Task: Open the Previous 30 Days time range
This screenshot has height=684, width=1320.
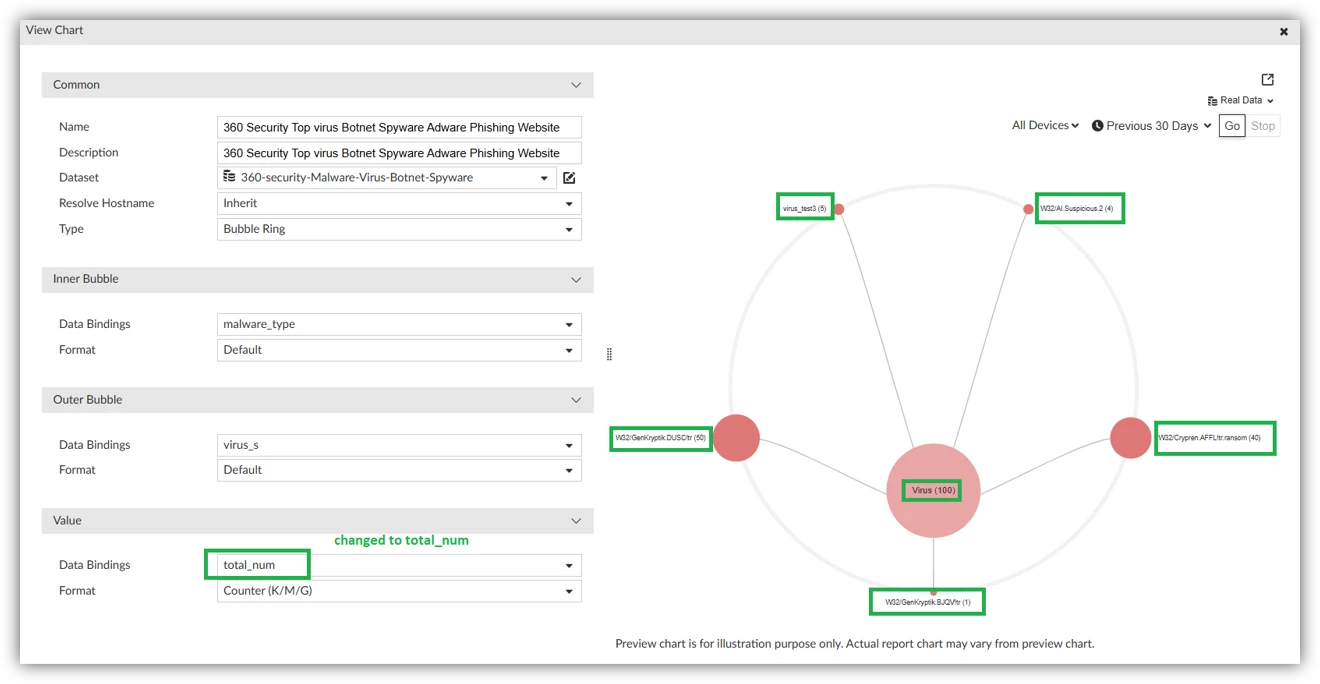Action: (x=1151, y=126)
